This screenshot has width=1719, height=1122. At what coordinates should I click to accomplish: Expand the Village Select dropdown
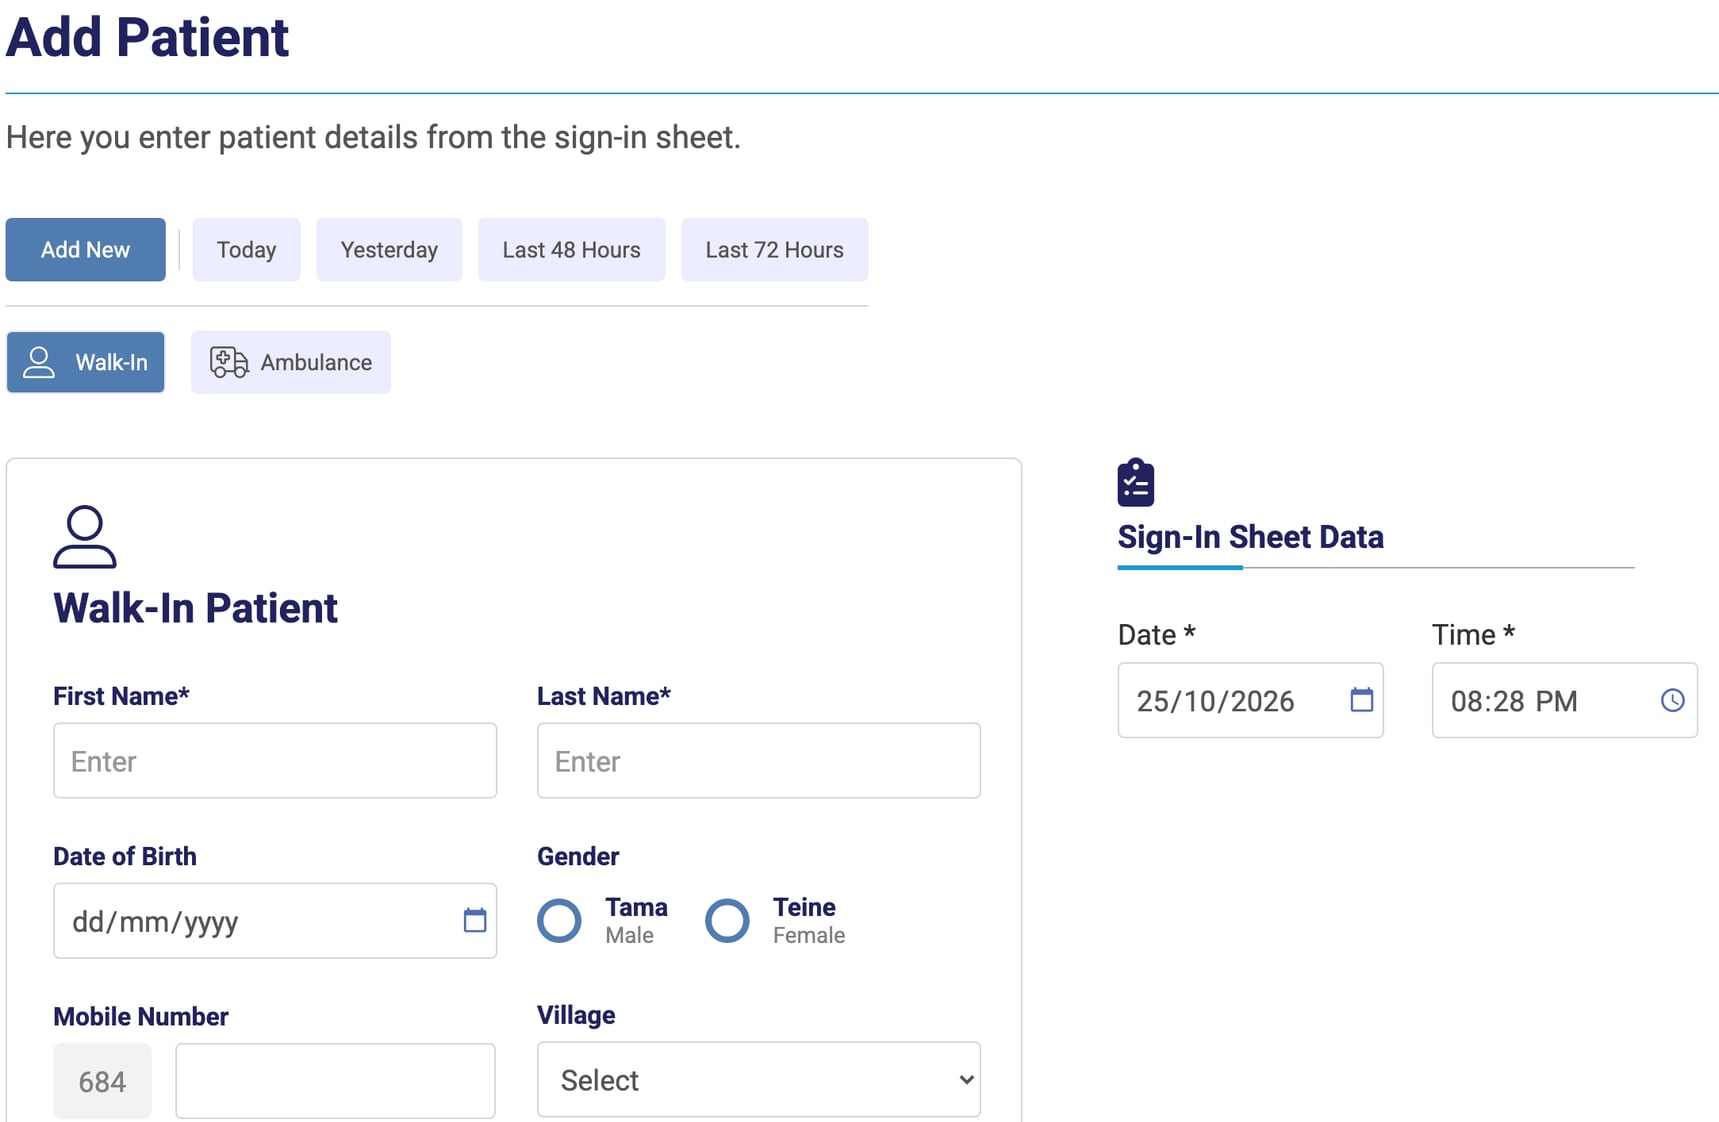pos(759,1080)
